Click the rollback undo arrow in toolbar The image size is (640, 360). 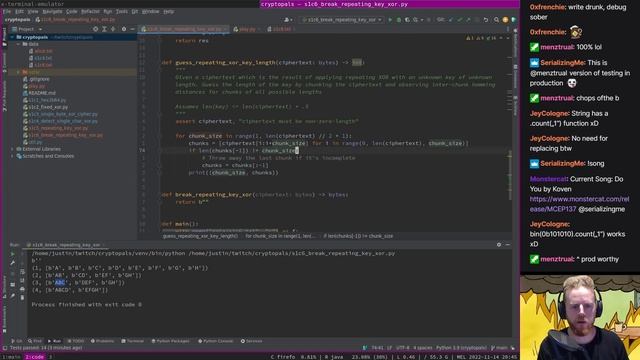click(486, 20)
